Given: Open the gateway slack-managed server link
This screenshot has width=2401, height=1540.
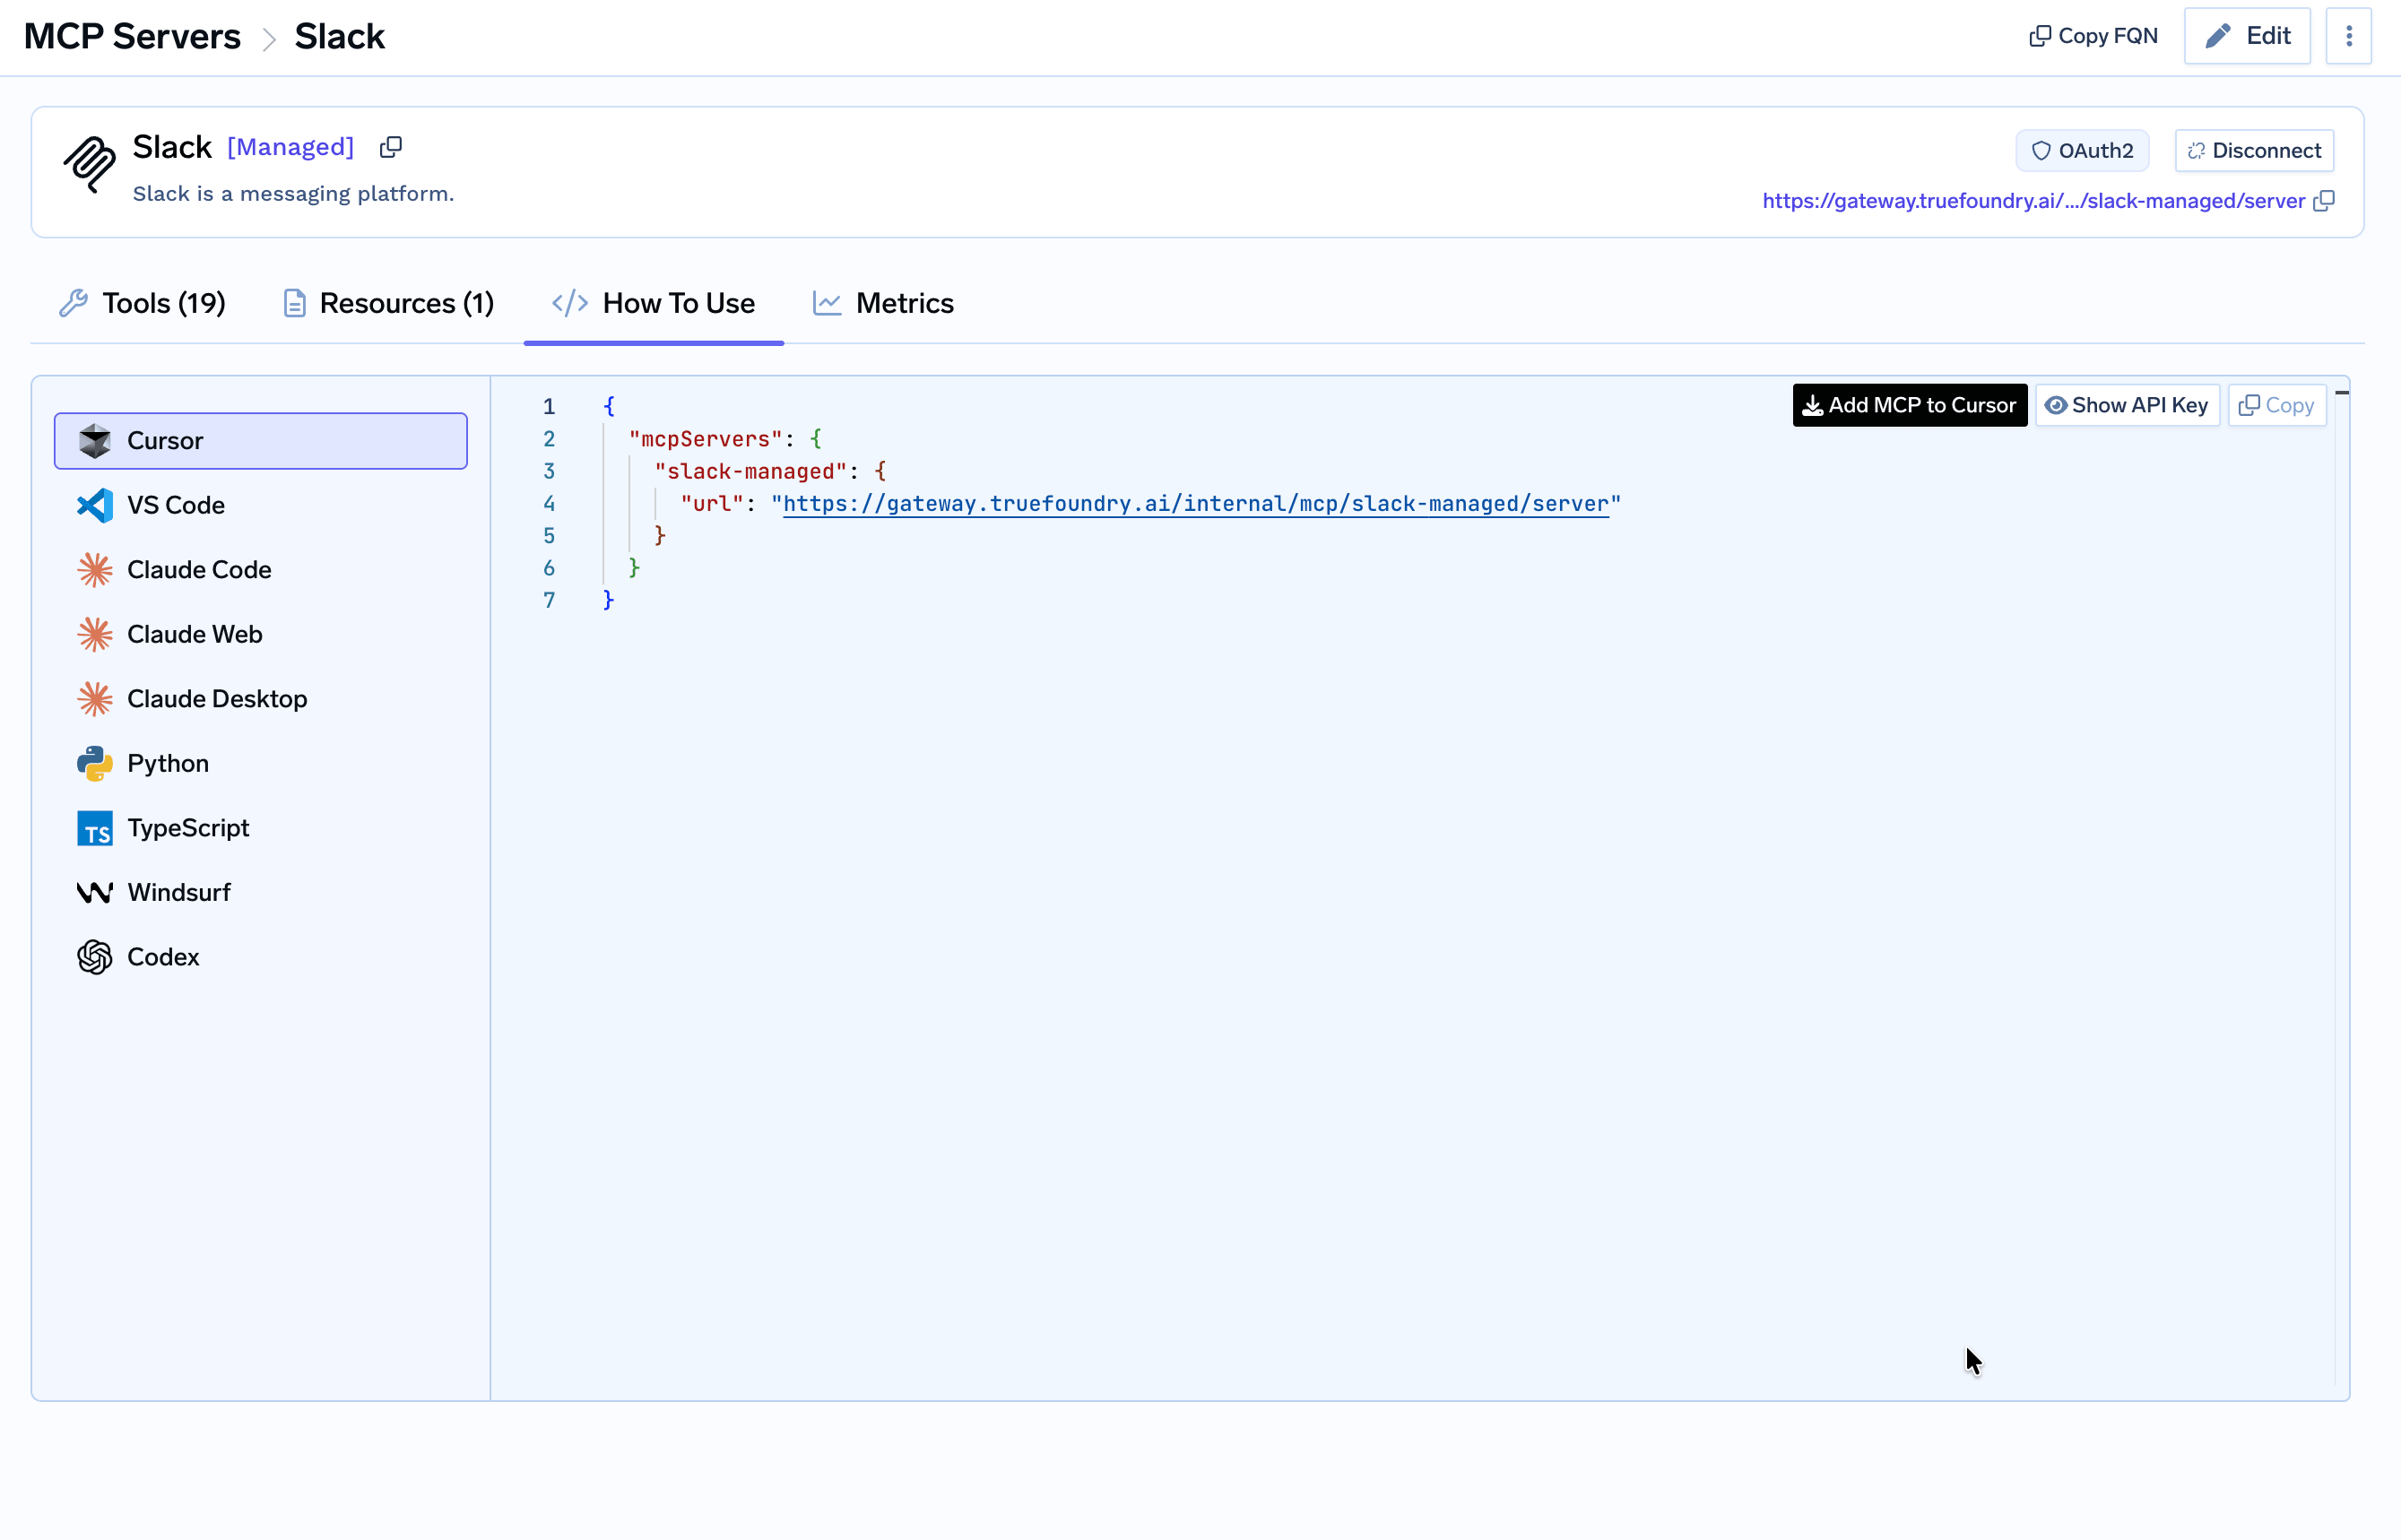Looking at the screenshot, I should (x=2033, y=201).
